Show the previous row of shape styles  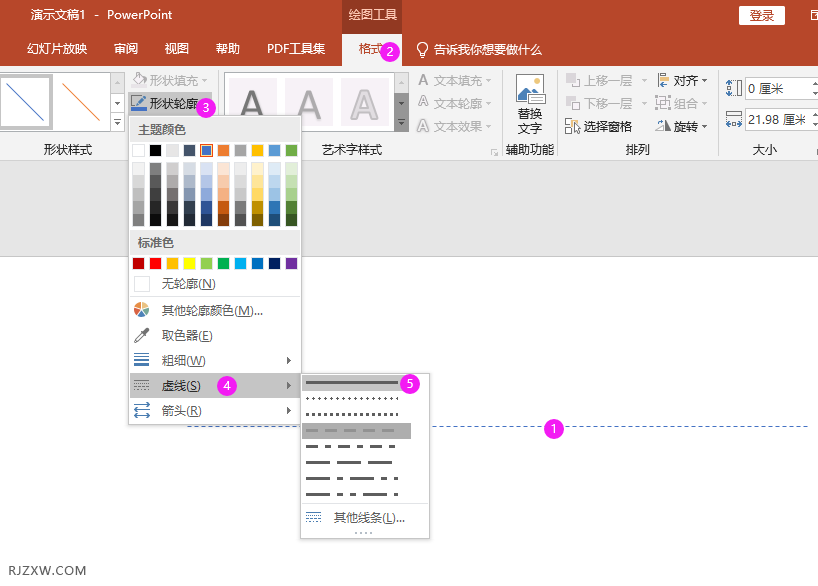(x=117, y=82)
